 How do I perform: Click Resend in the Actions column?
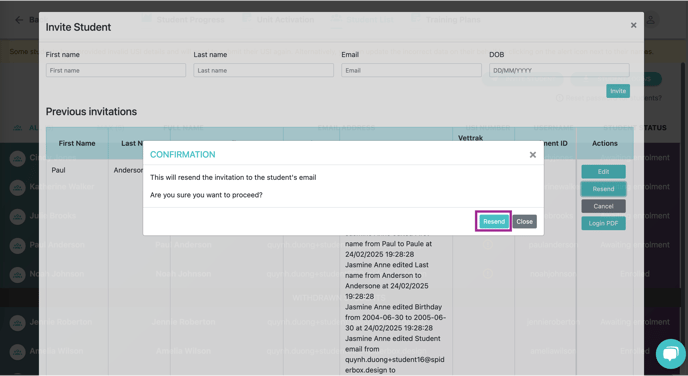pyautogui.click(x=603, y=189)
